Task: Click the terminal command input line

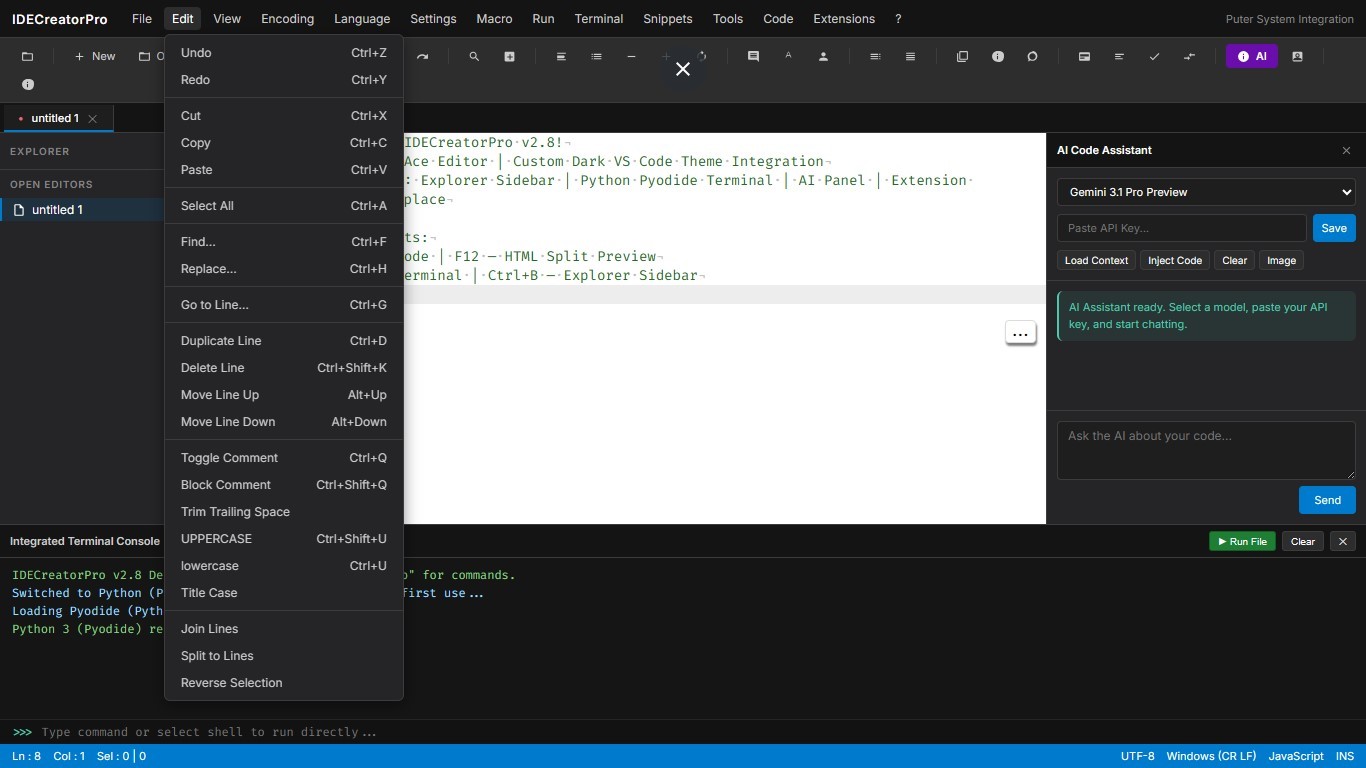Action: [x=700, y=732]
